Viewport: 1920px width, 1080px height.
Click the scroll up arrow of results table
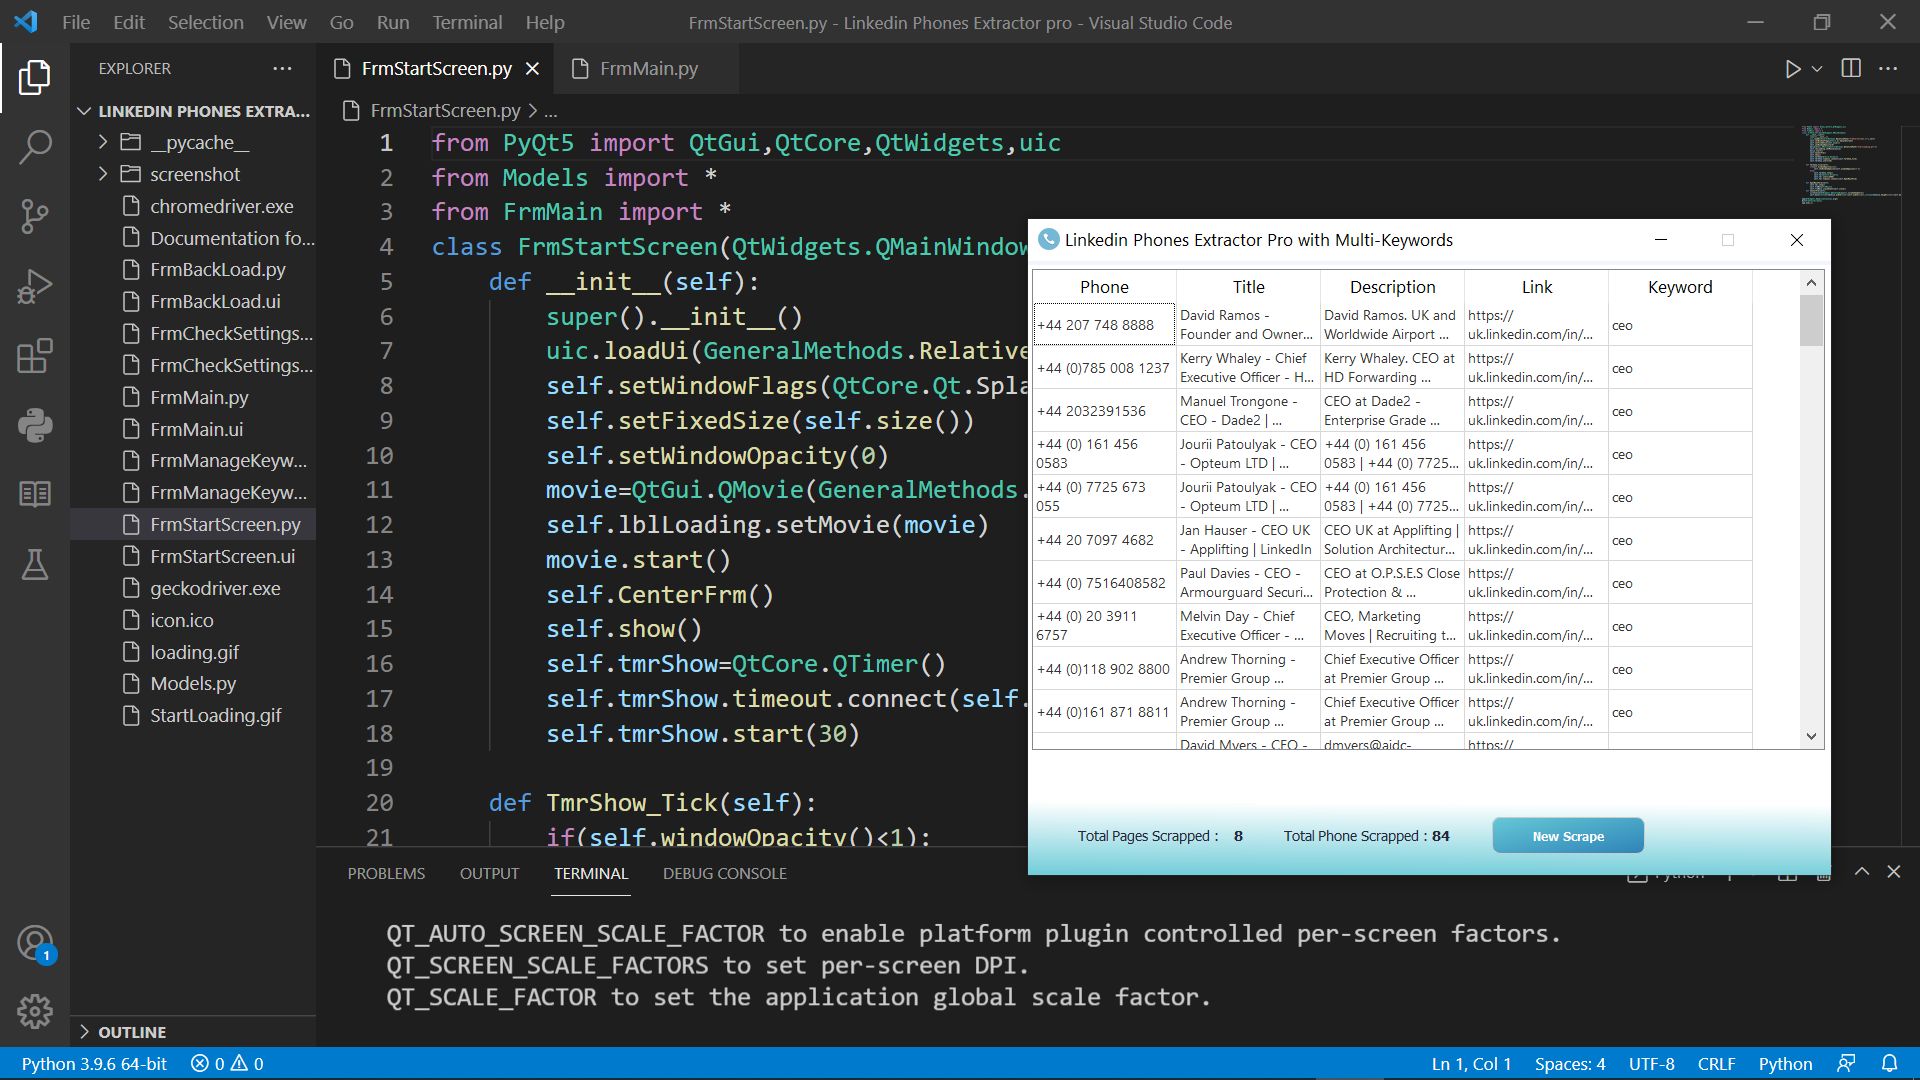point(1811,284)
